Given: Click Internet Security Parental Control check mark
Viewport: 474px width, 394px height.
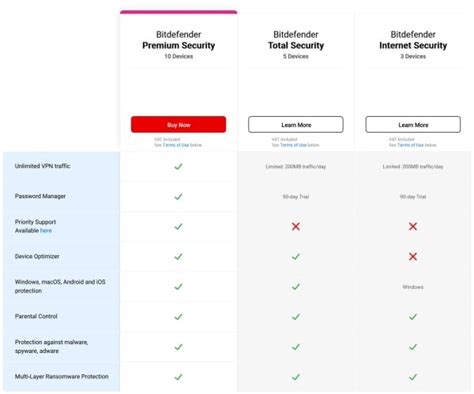Looking at the screenshot, I should point(413,317).
